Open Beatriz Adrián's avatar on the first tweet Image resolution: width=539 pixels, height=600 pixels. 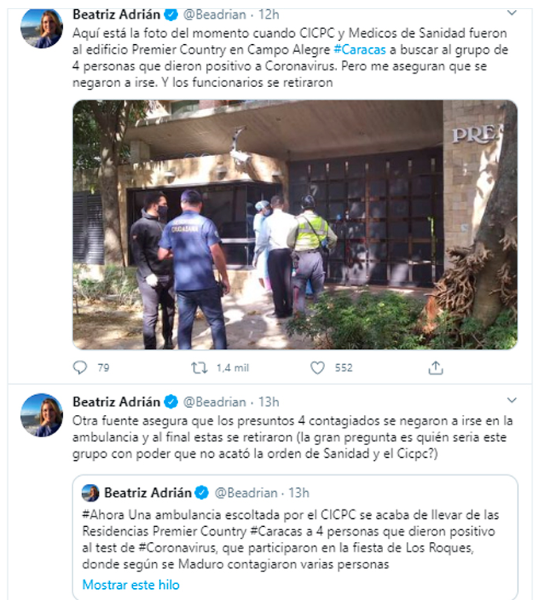tap(41, 28)
